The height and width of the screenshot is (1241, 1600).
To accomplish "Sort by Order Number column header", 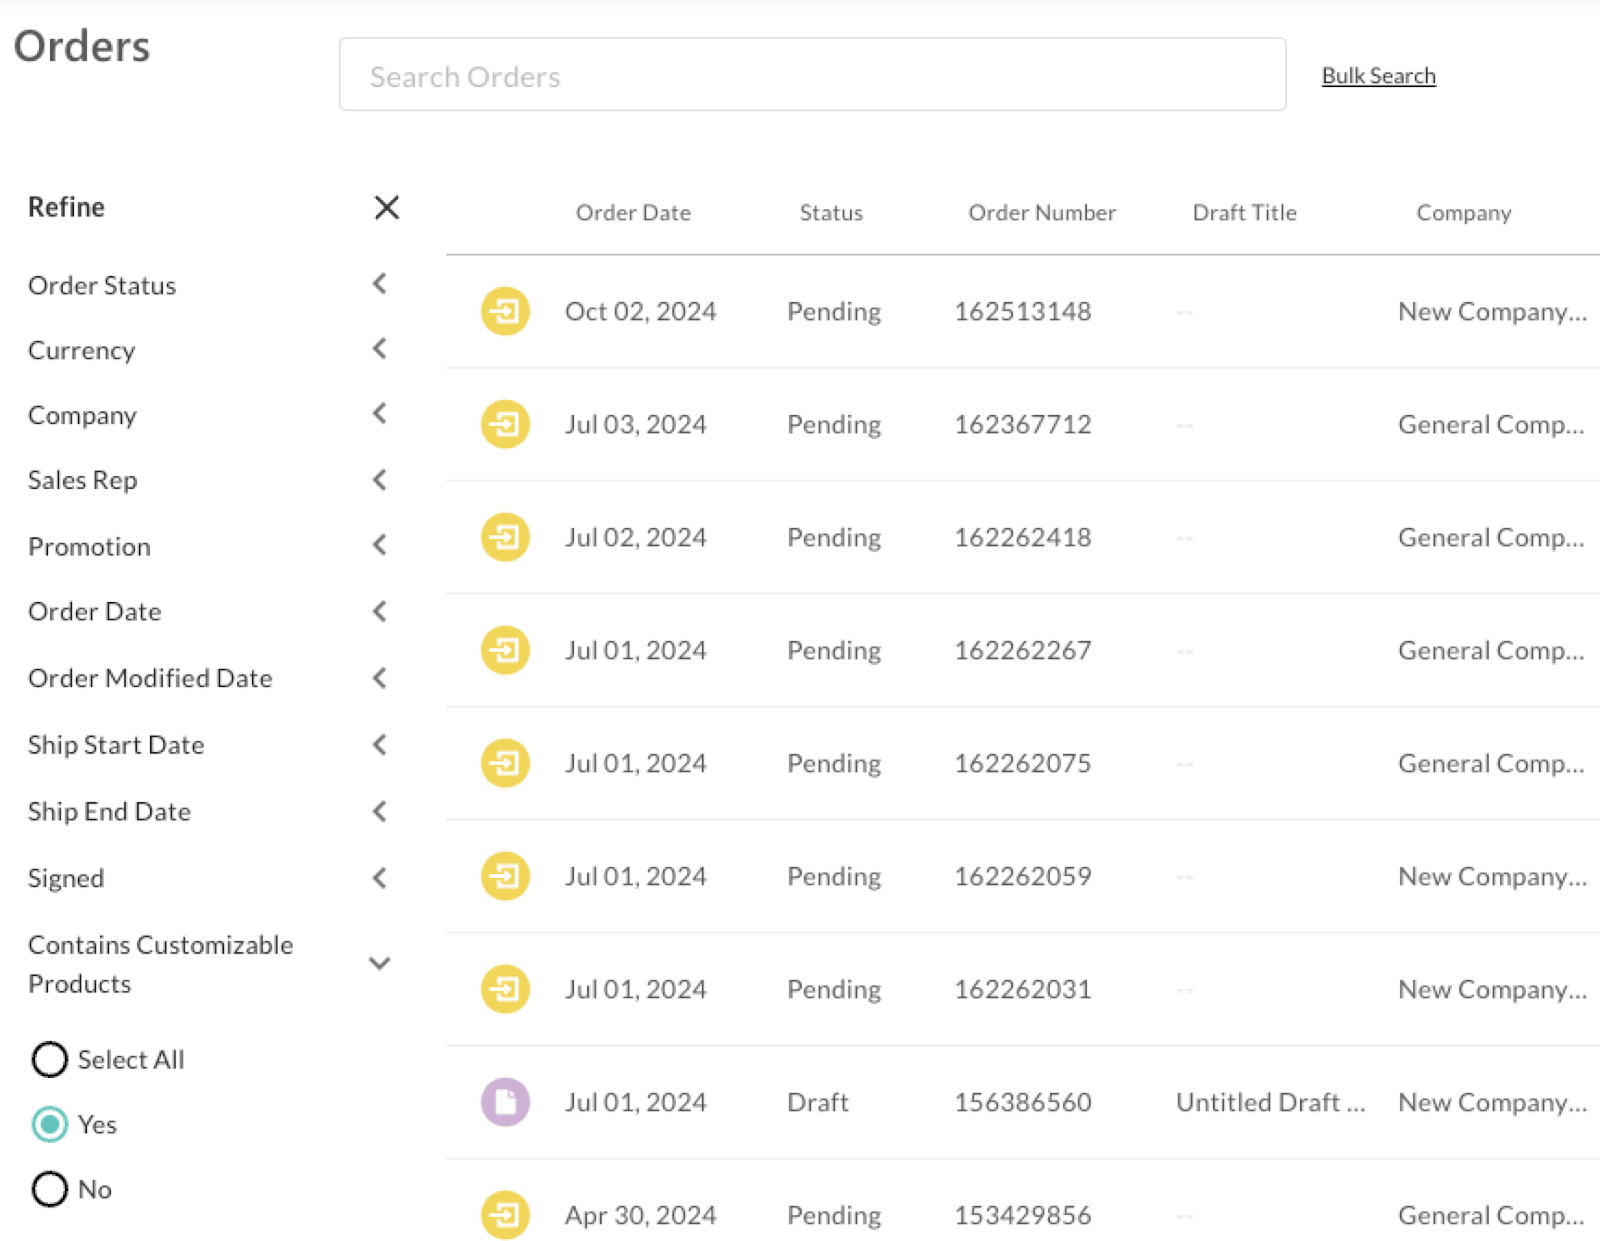I will pos(1042,212).
